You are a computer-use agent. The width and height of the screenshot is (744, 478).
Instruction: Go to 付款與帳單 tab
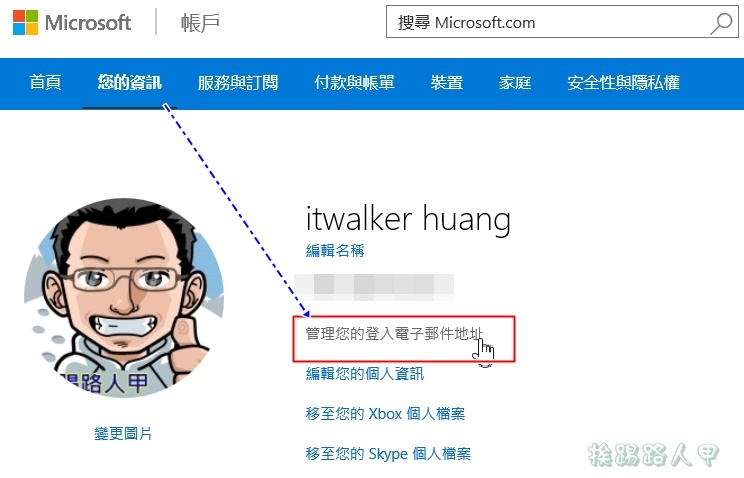pos(354,83)
